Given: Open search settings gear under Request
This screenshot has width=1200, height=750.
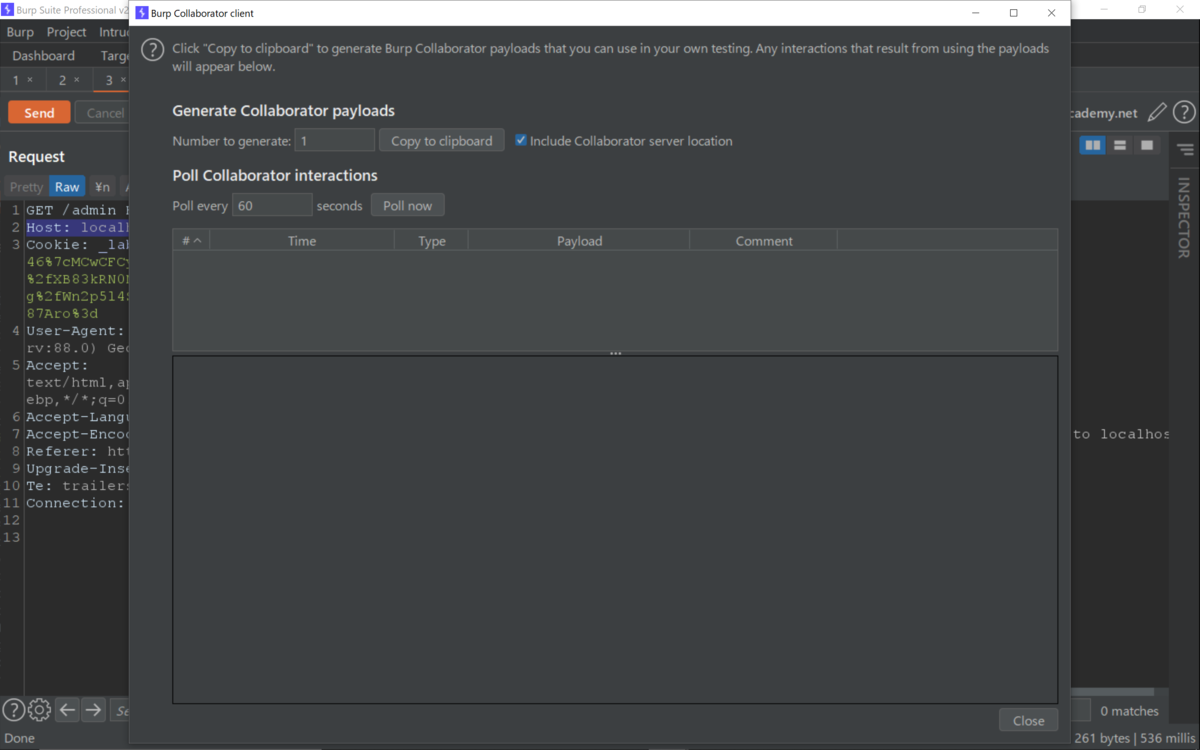Looking at the screenshot, I should (x=39, y=710).
